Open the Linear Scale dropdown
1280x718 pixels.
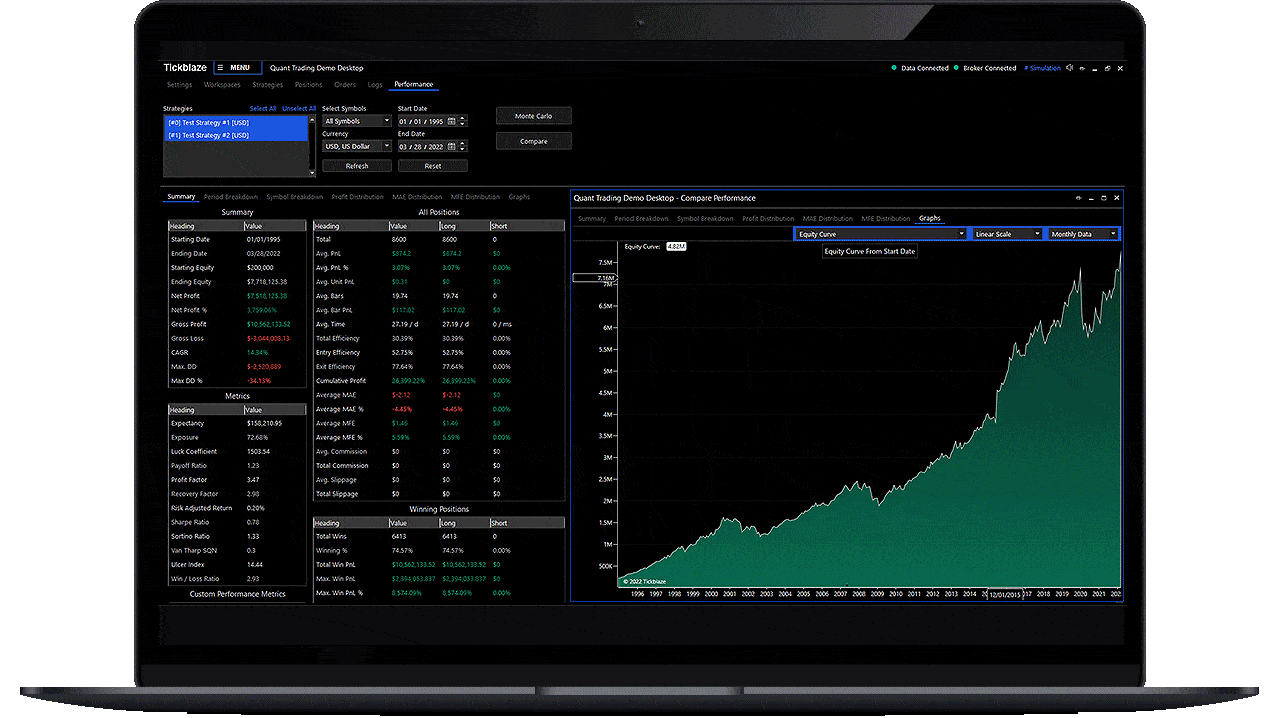[x=1007, y=234]
